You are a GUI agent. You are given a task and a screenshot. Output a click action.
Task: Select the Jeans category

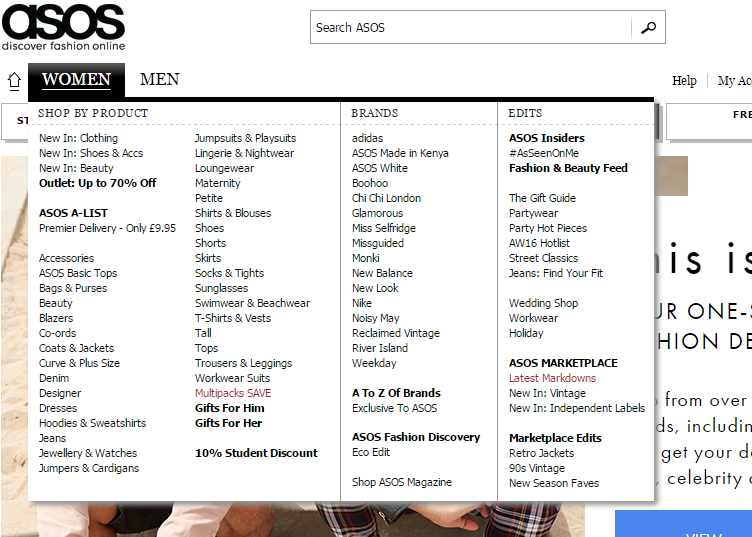[x=53, y=438]
